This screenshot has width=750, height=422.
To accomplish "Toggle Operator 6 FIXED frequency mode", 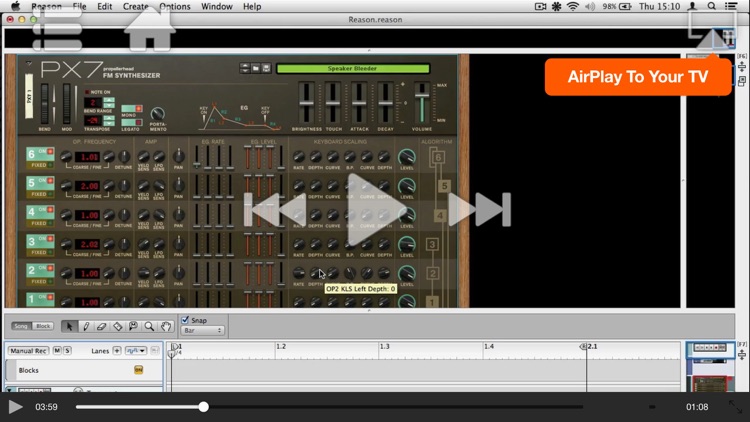I will tap(40, 165).
